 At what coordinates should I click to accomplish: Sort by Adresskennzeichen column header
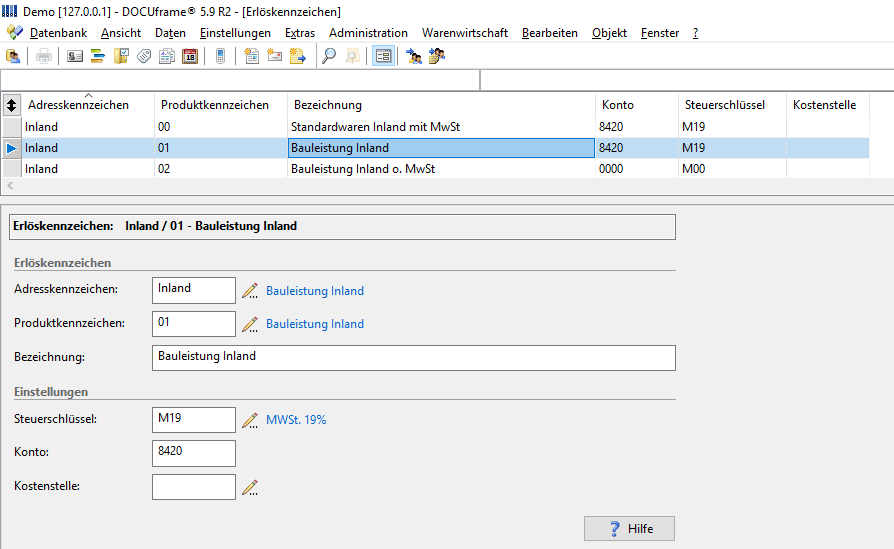pyautogui.click(x=88, y=105)
